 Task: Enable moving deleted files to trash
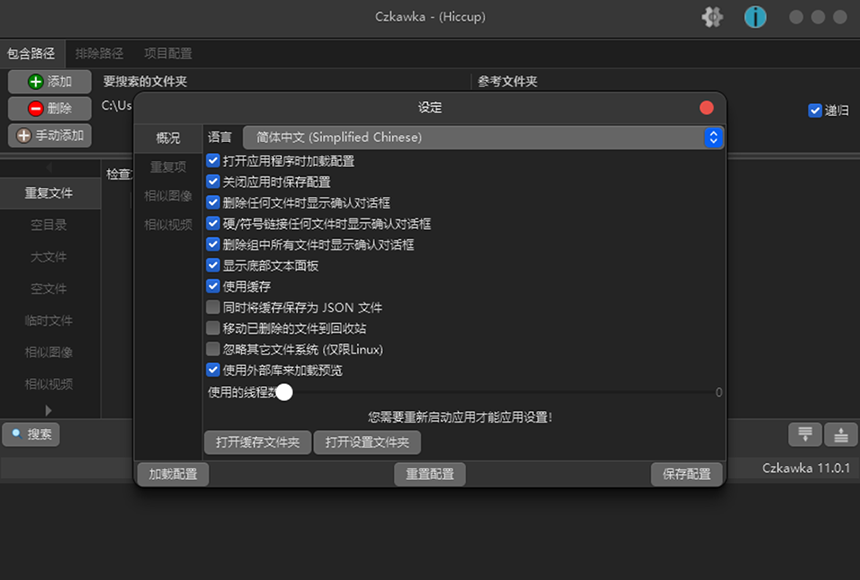point(213,327)
